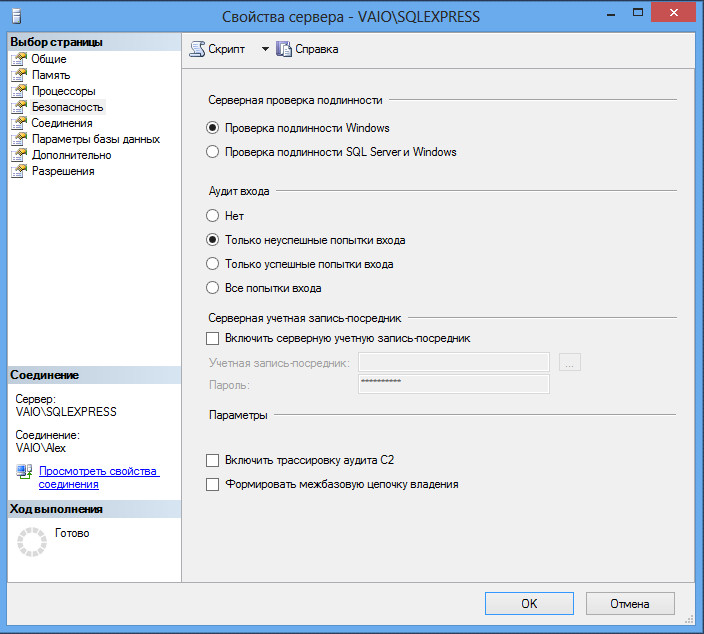The width and height of the screenshot is (704, 634).
Task: Open the Процессоры page
Action: point(63,91)
